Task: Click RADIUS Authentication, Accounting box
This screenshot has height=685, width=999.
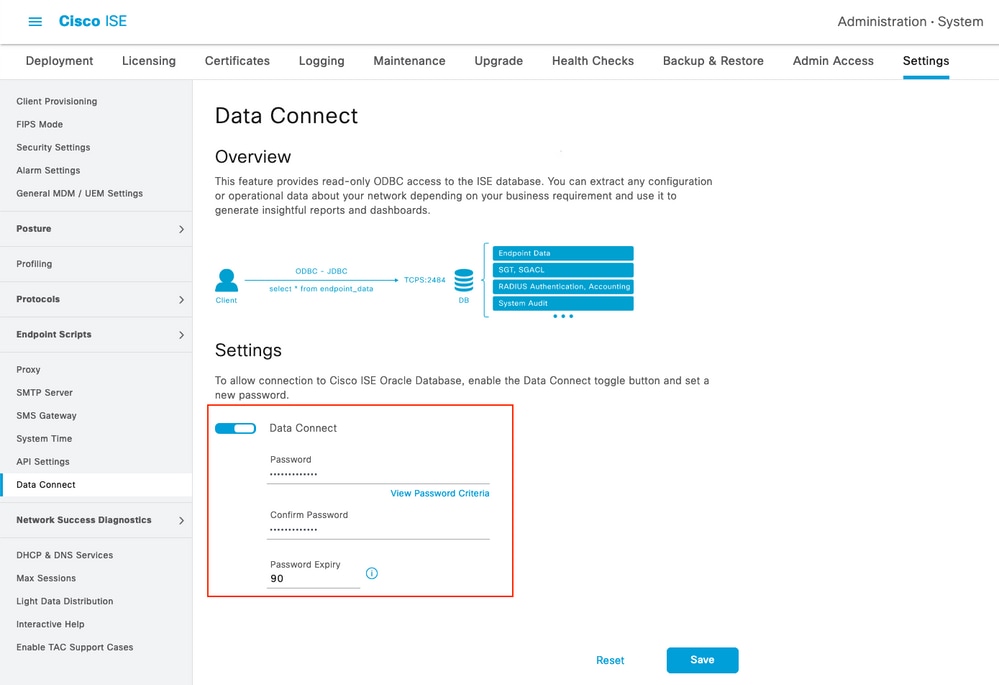Action: point(563,286)
